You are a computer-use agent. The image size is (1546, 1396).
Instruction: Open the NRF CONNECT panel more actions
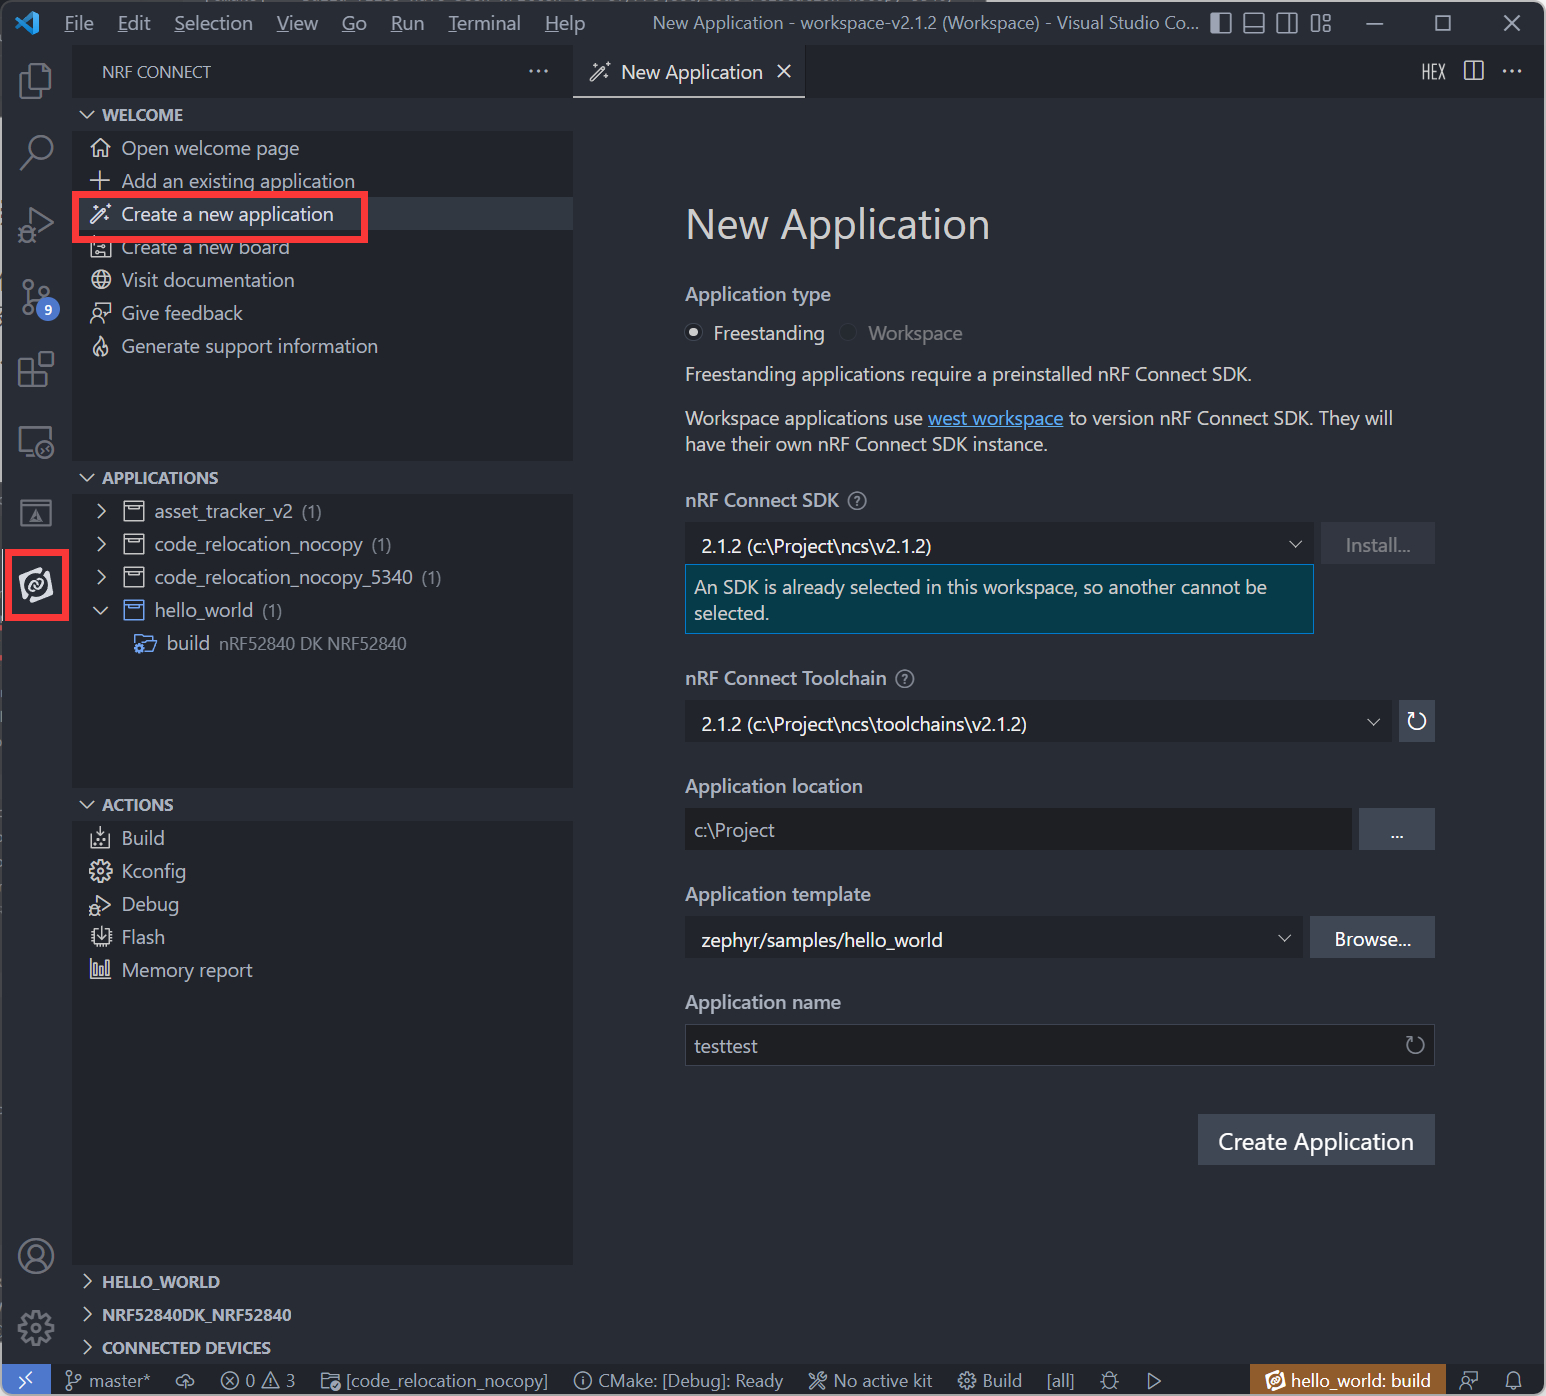pyautogui.click(x=539, y=71)
